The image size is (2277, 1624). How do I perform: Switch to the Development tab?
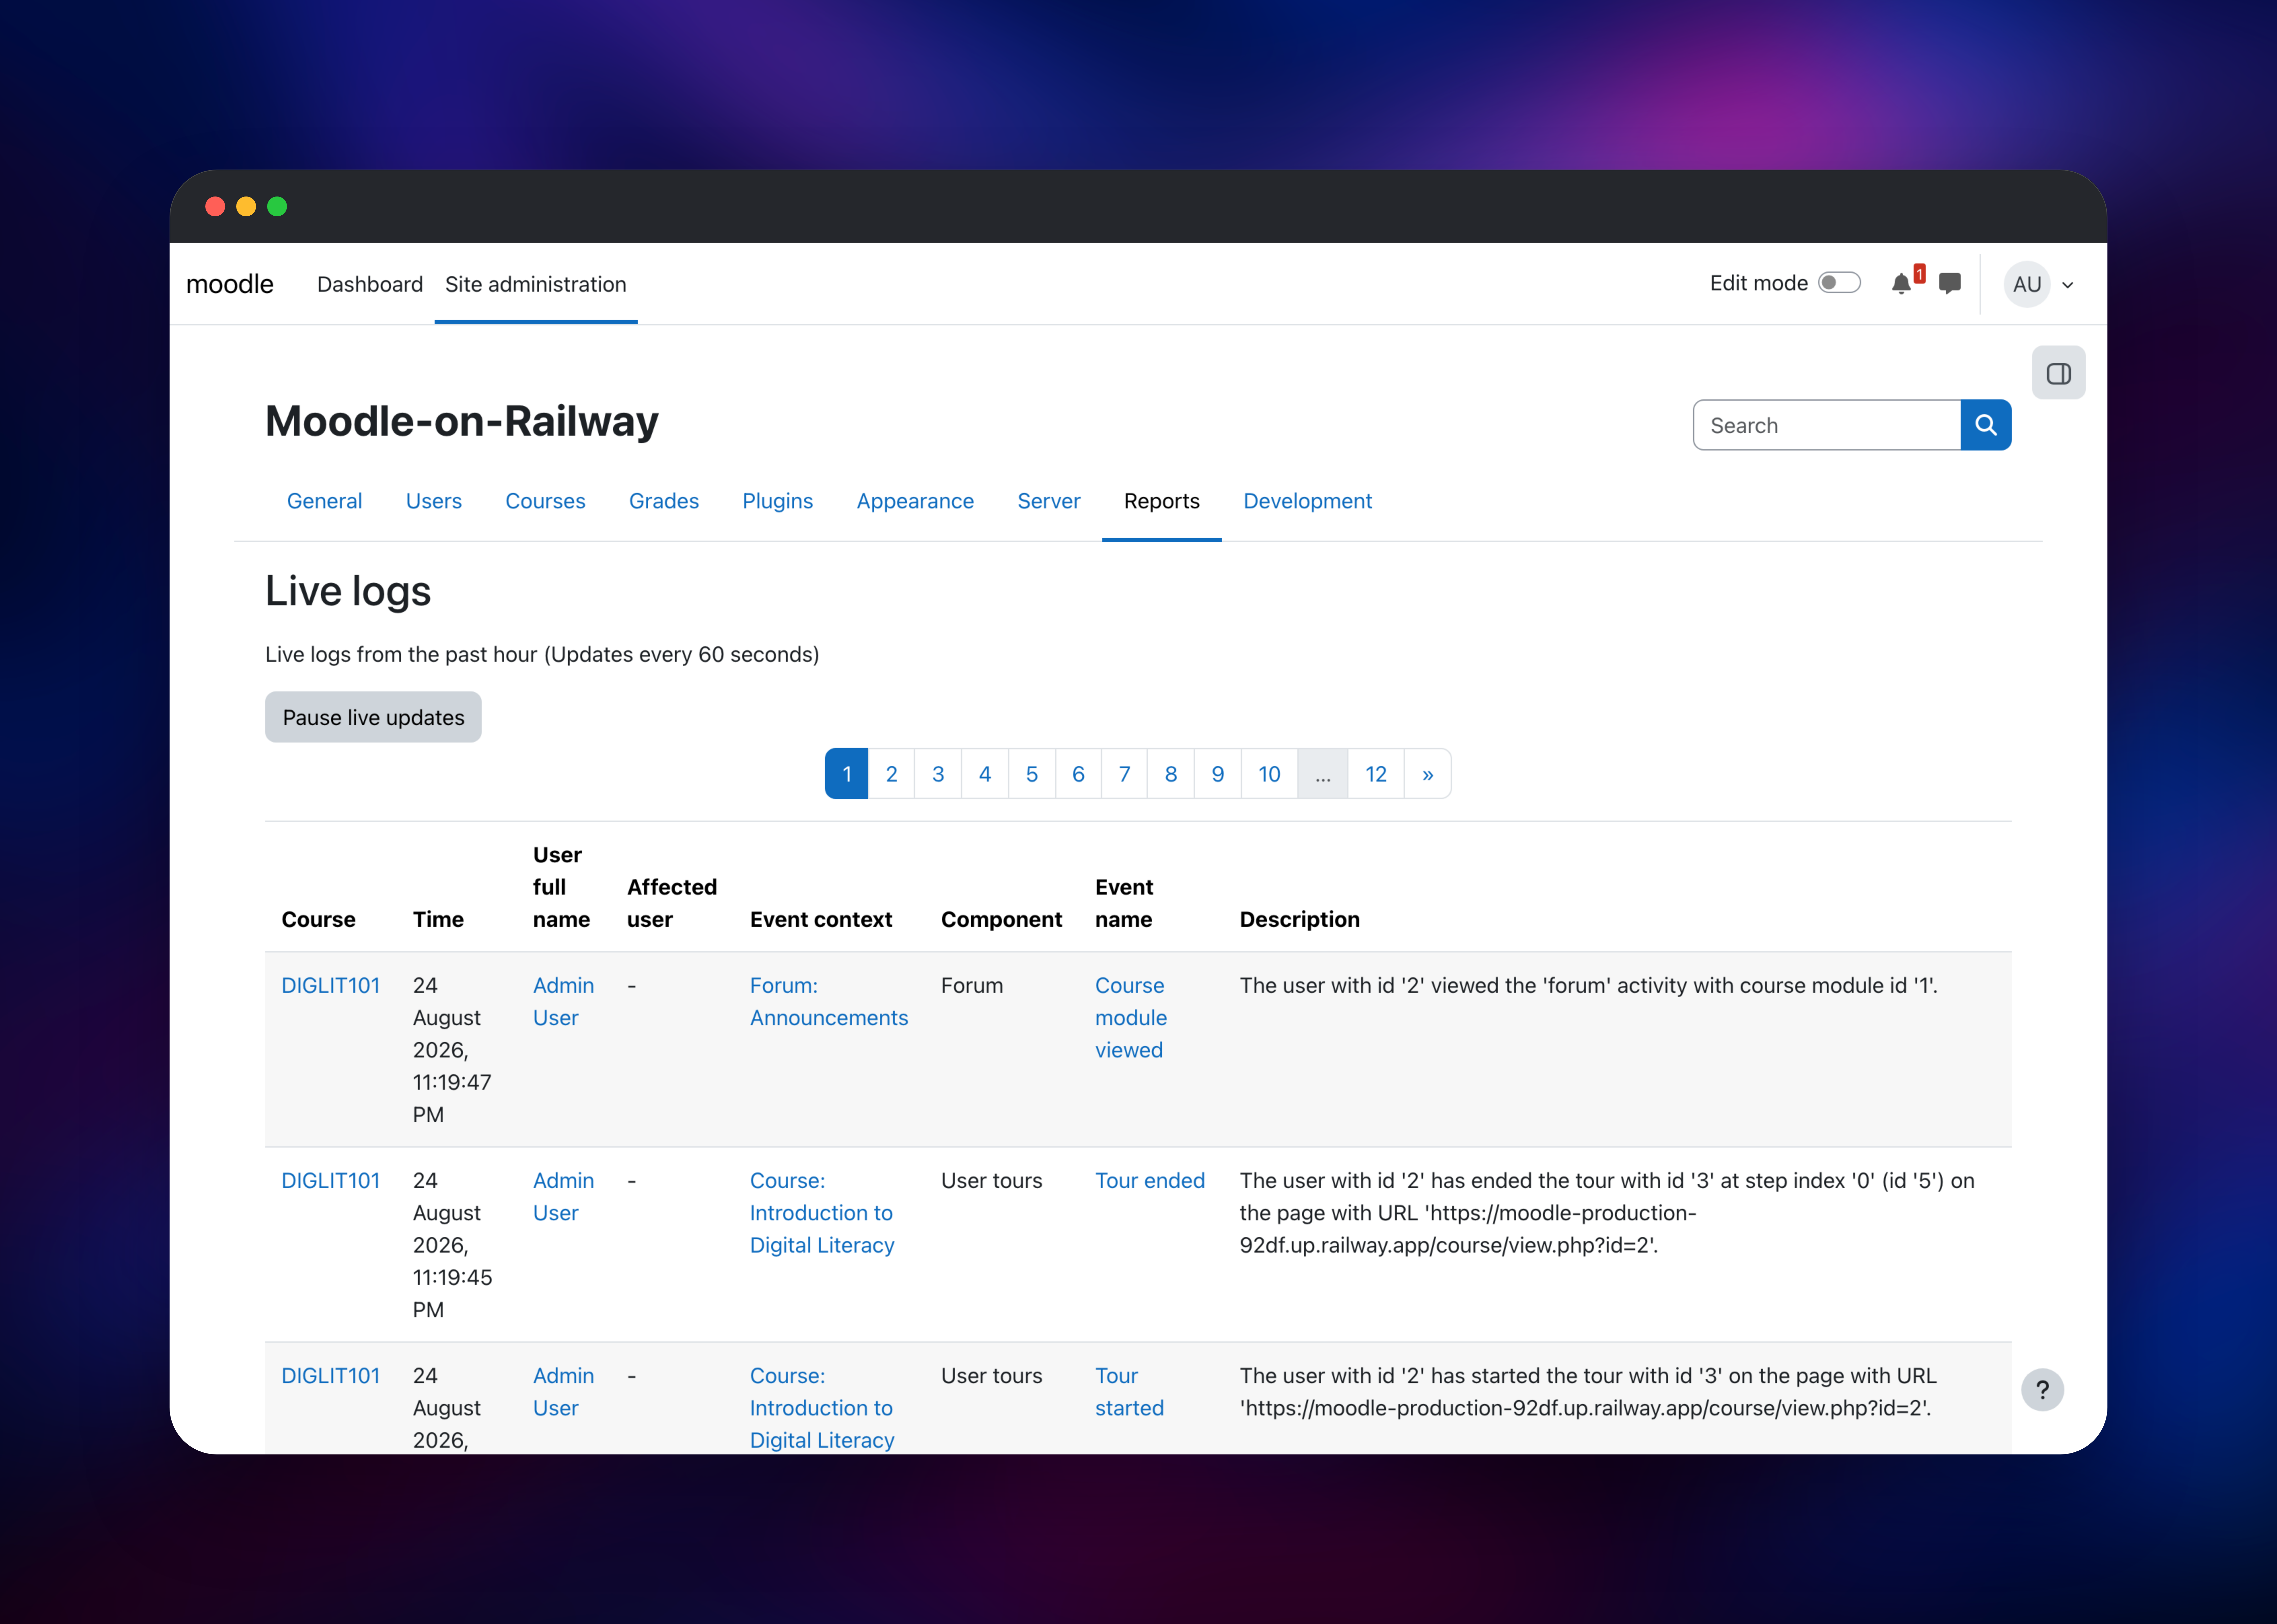(1308, 501)
